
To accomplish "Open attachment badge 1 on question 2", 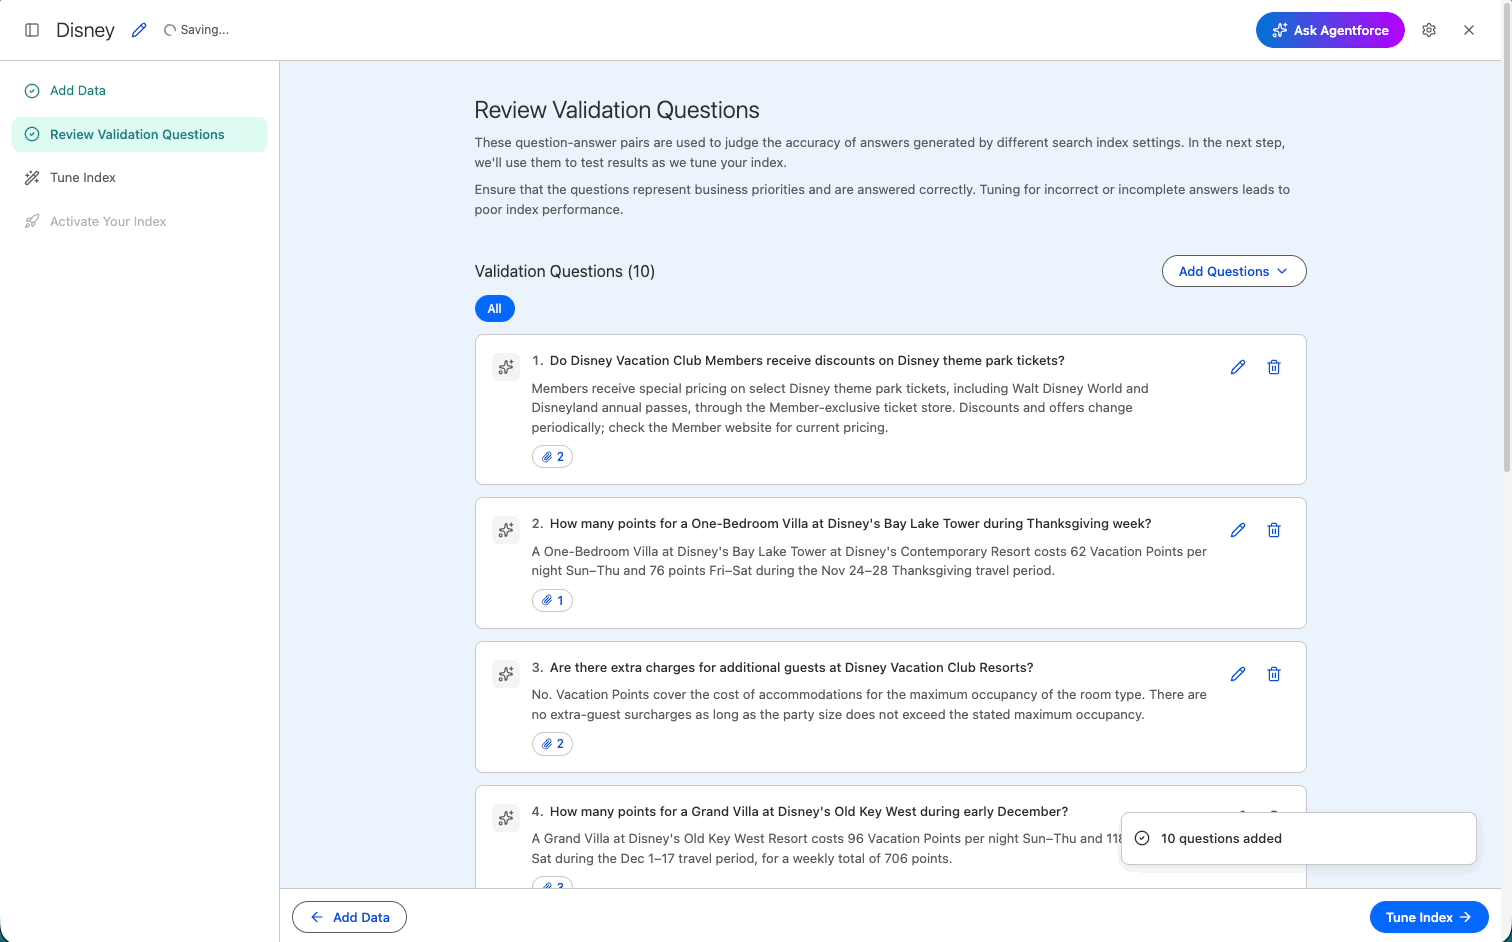I will pyautogui.click(x=552, y=600).
